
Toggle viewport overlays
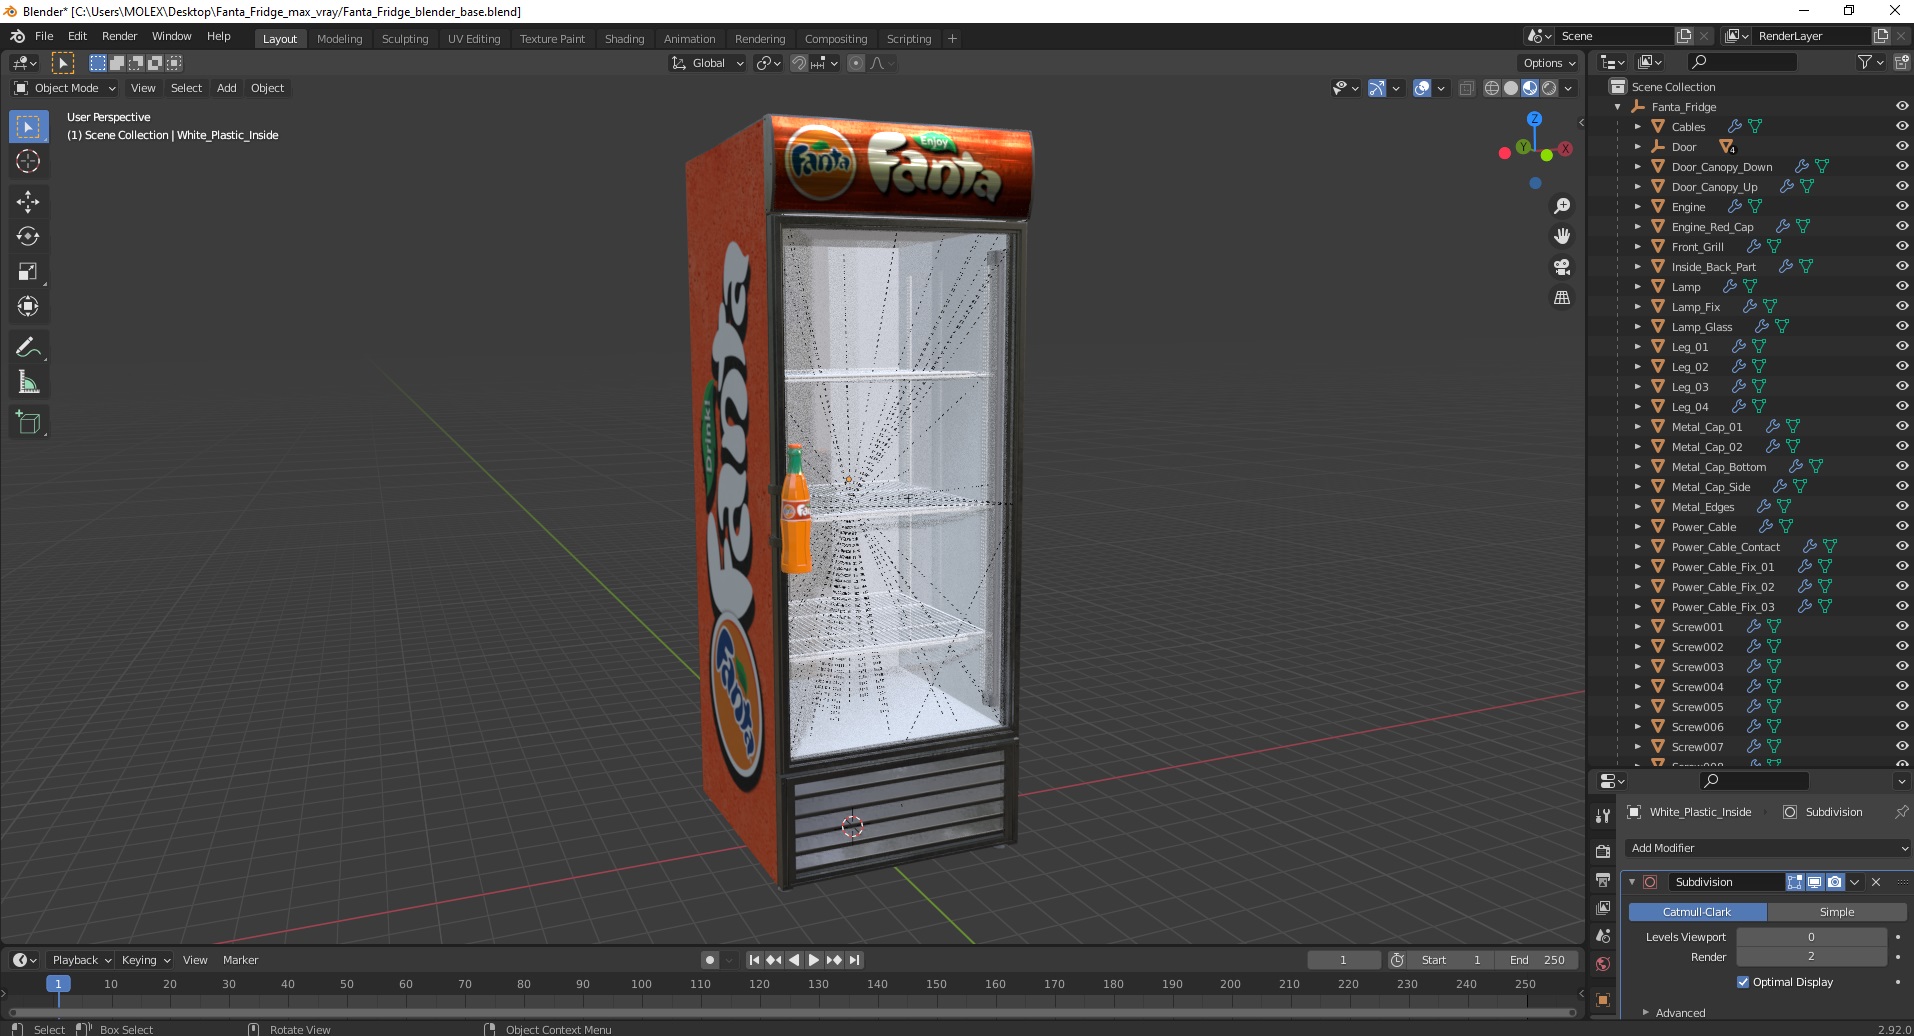tap(1422, 88)
